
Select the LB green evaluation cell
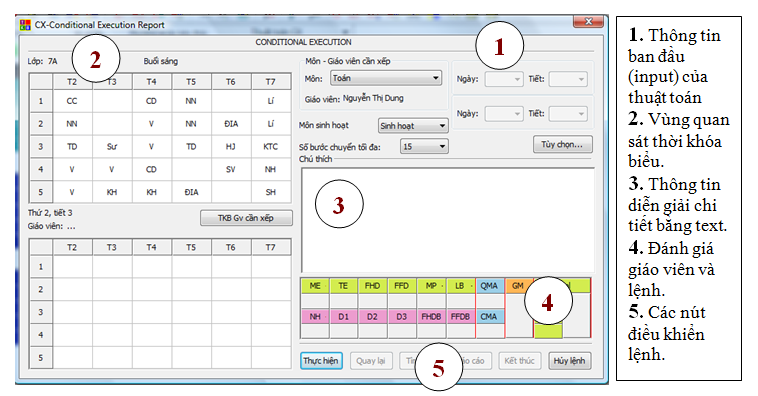pos(460,286)
